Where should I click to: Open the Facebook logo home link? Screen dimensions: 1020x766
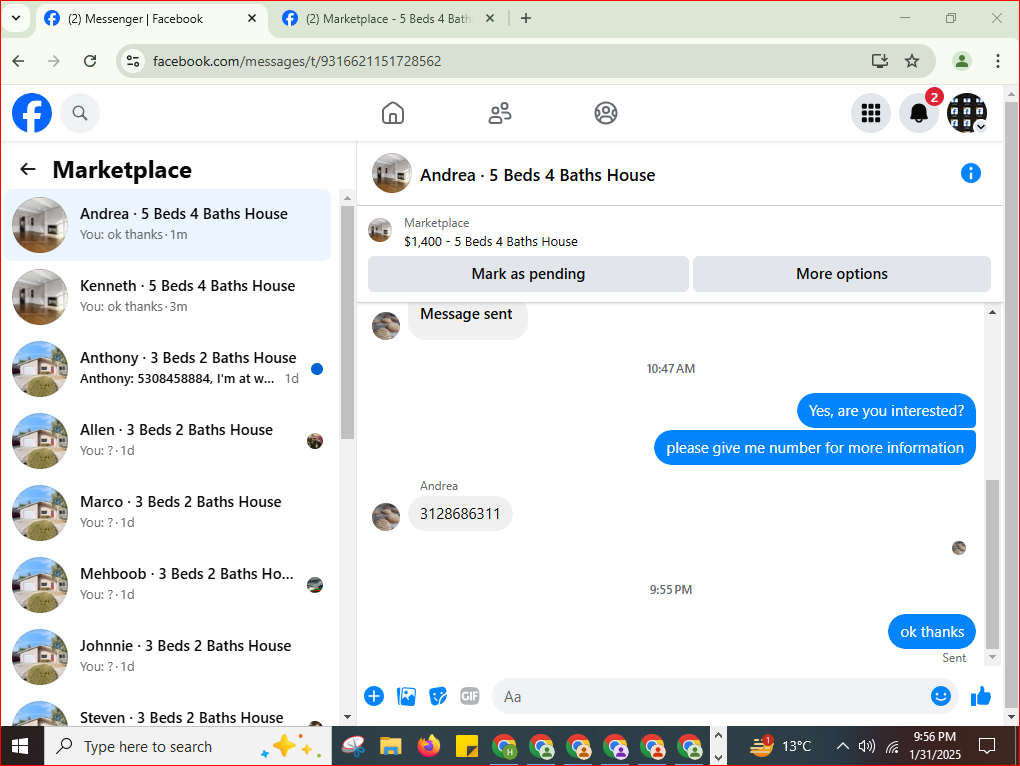pyautogui.click(x=32, y=113)
